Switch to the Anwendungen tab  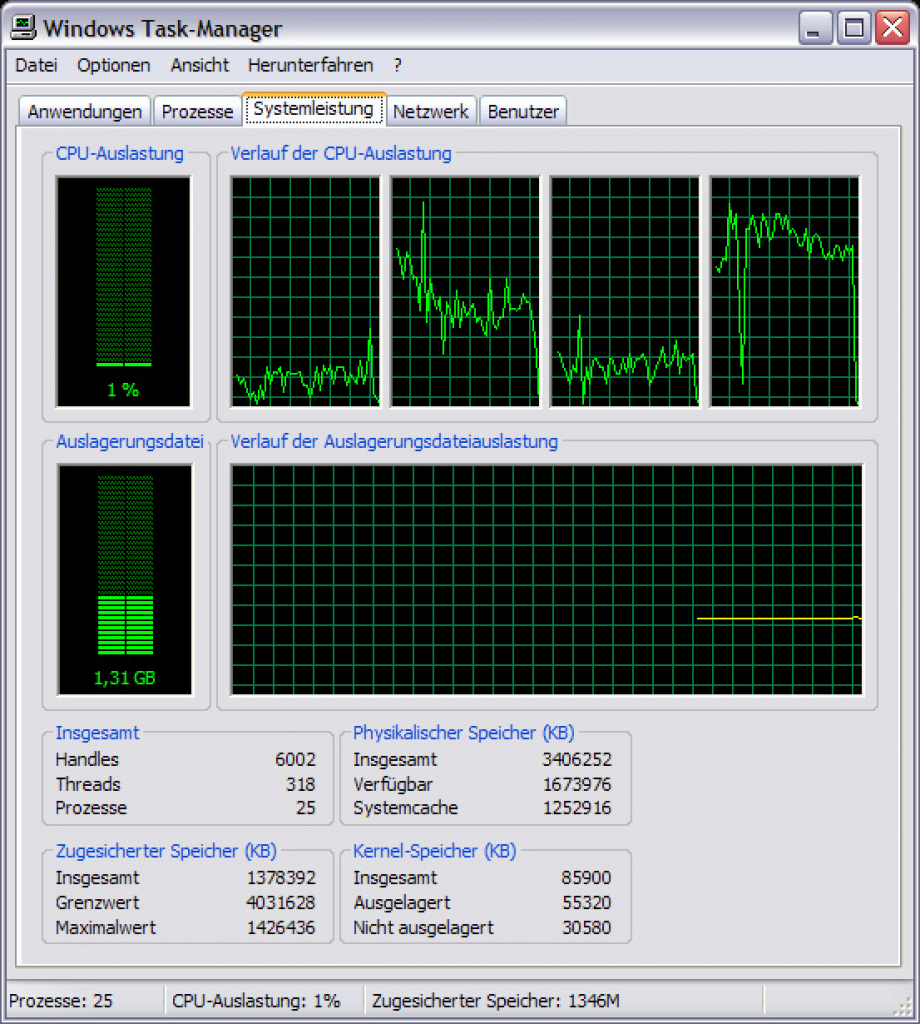click(x=85, y=111)
